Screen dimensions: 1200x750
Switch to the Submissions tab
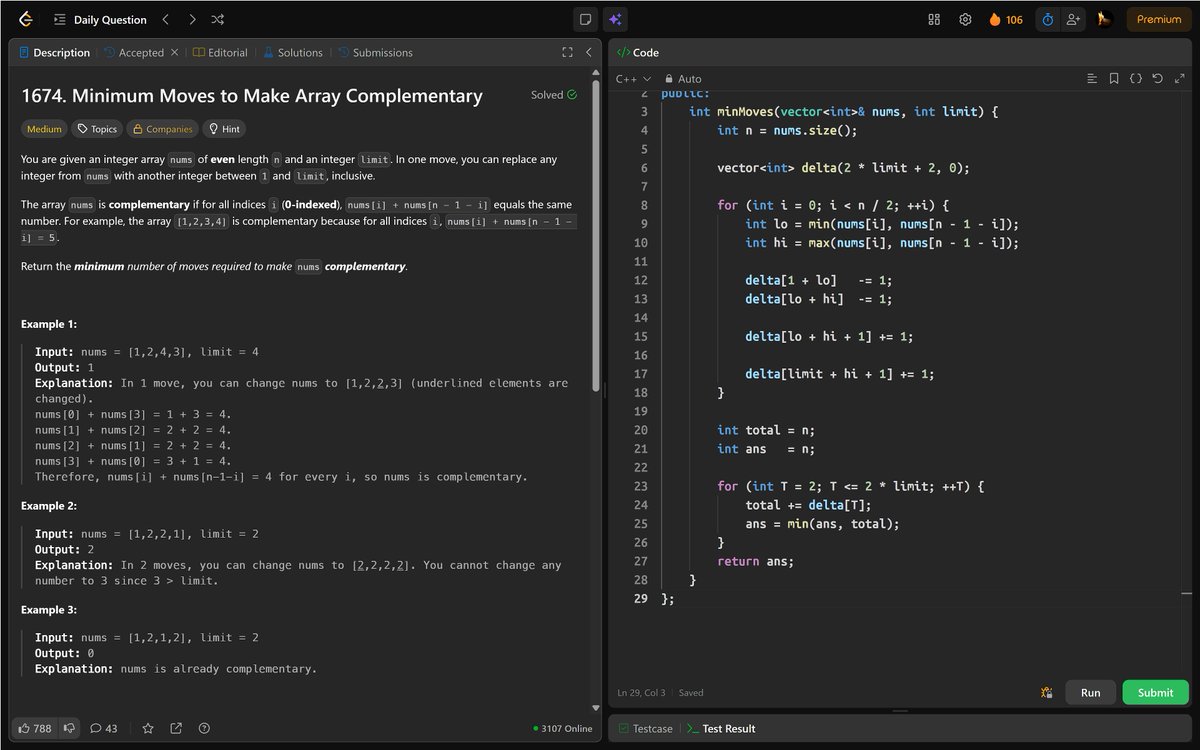375,52
